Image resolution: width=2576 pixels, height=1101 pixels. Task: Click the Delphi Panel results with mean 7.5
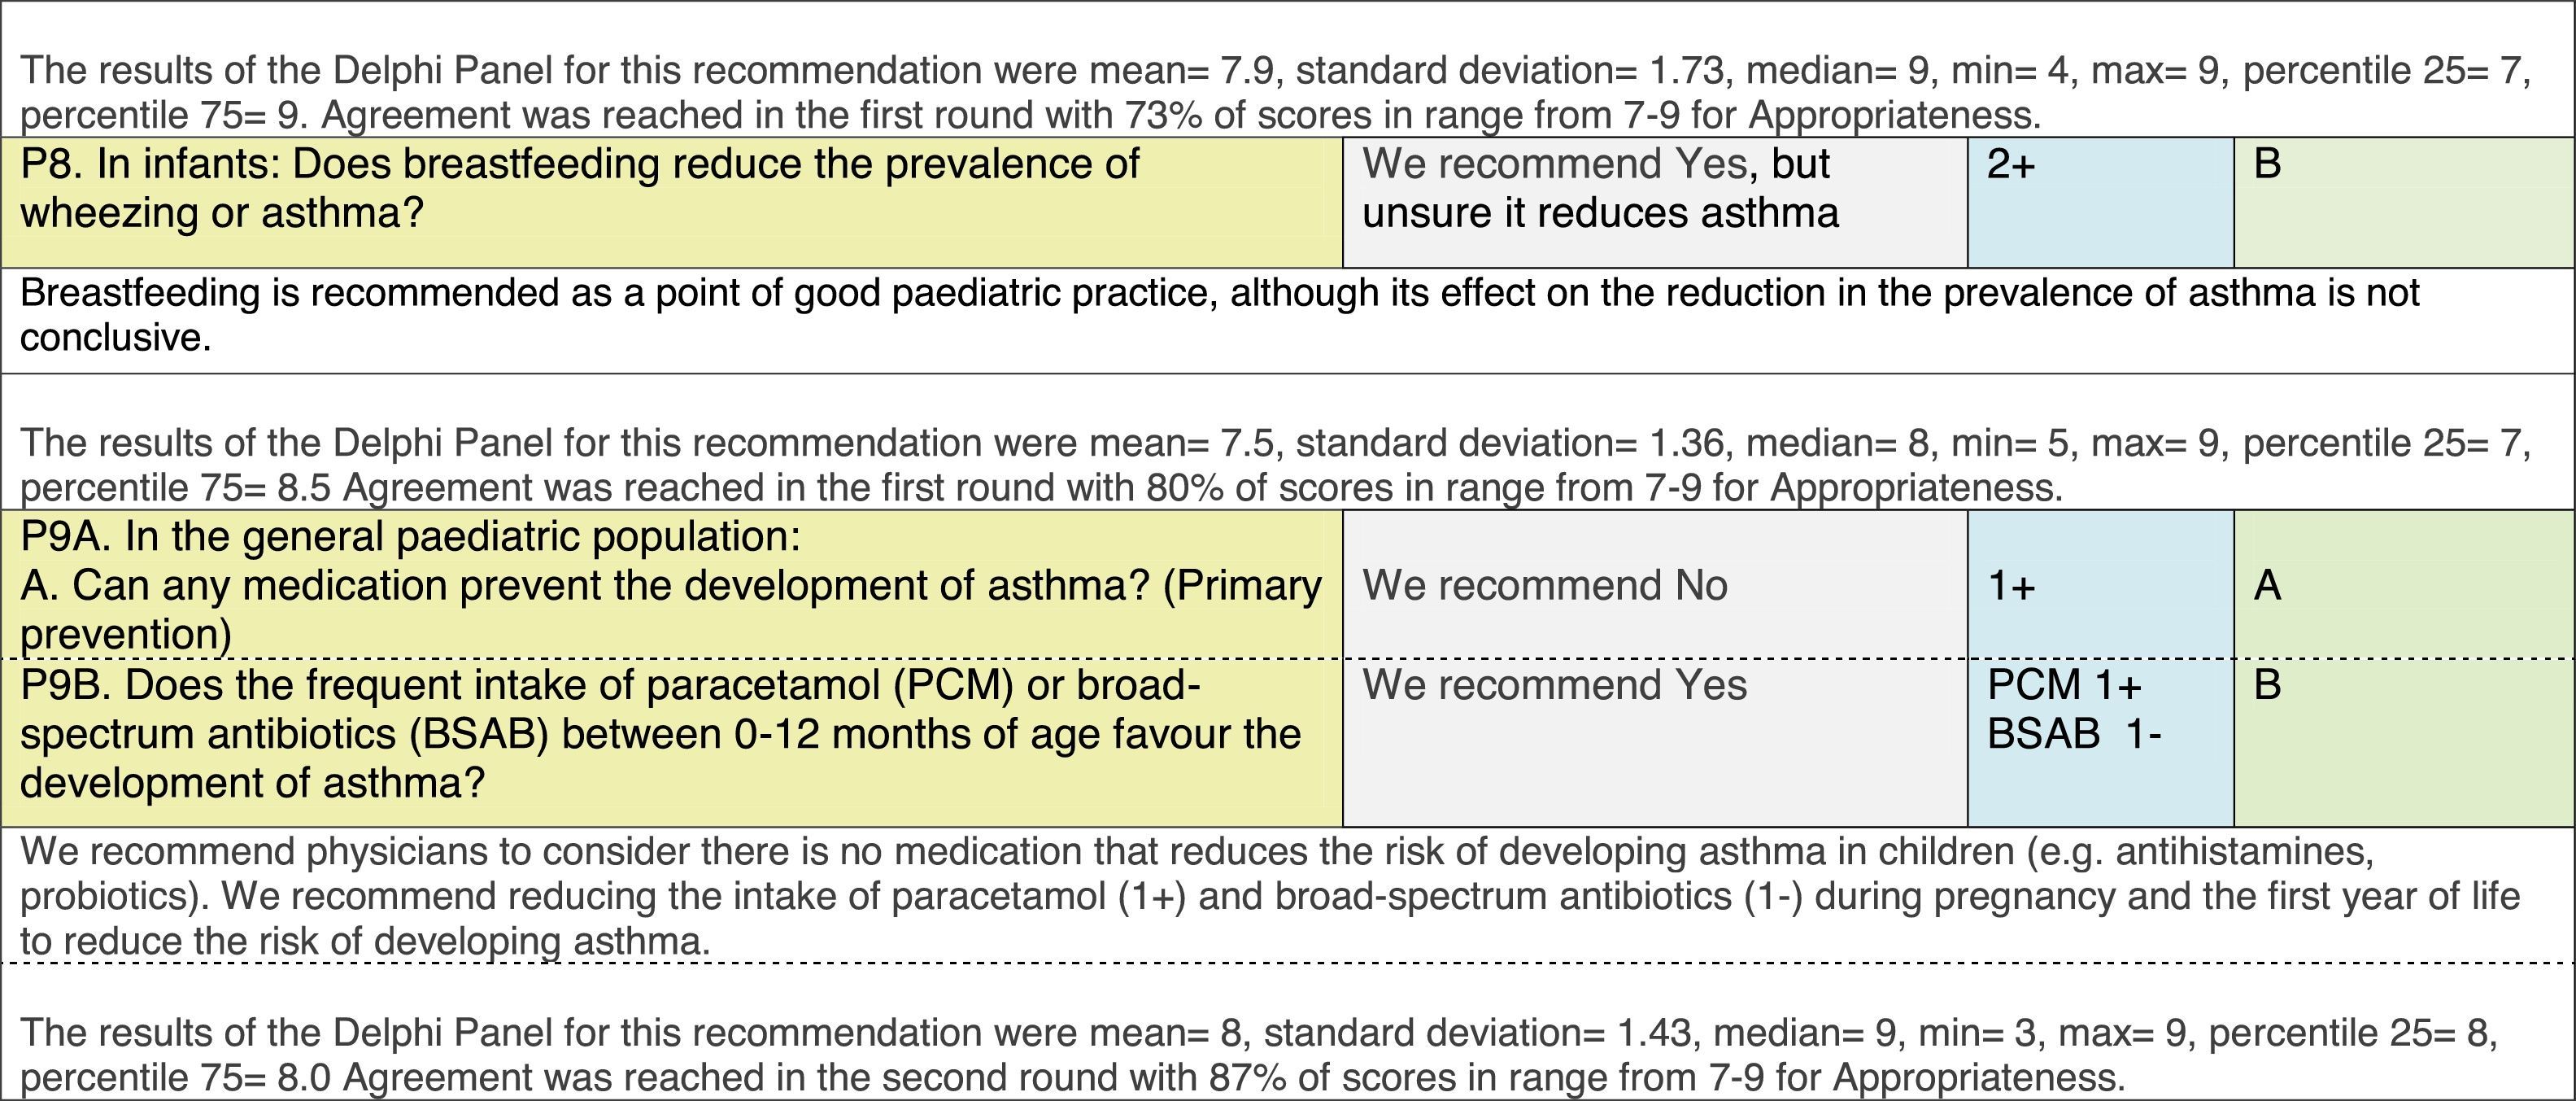(1275, 443)
